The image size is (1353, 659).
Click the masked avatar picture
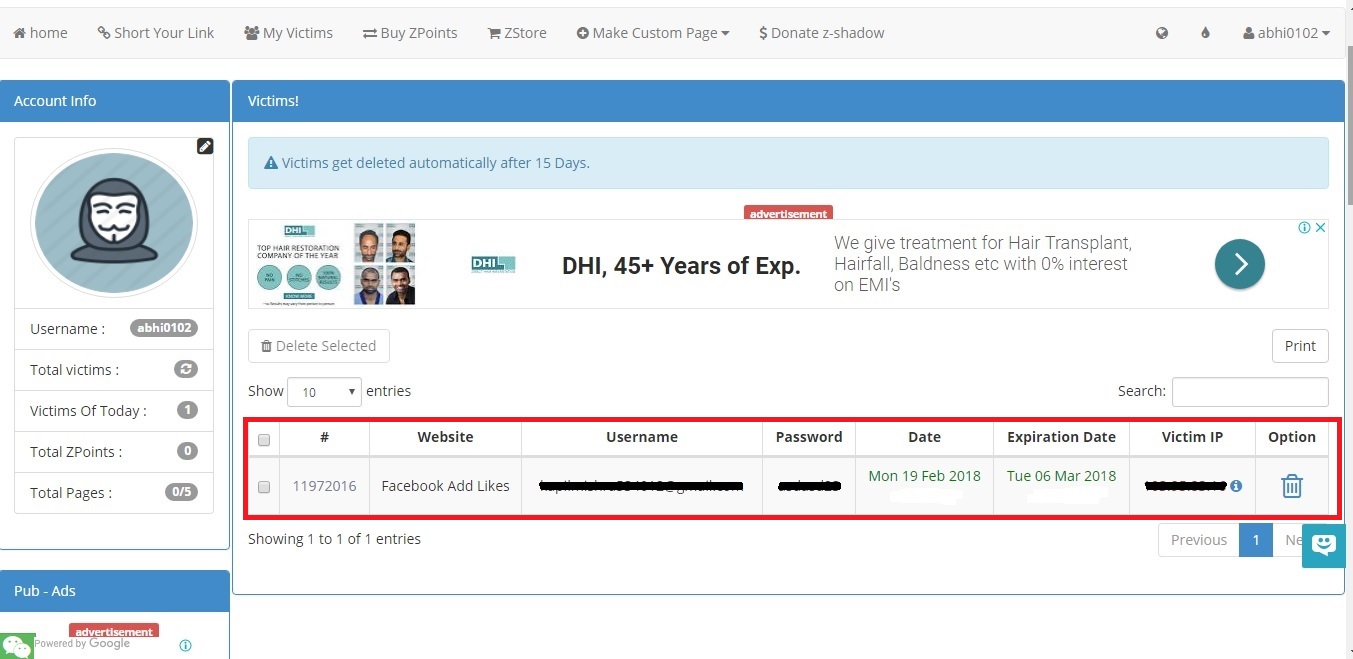click(114, 223)
